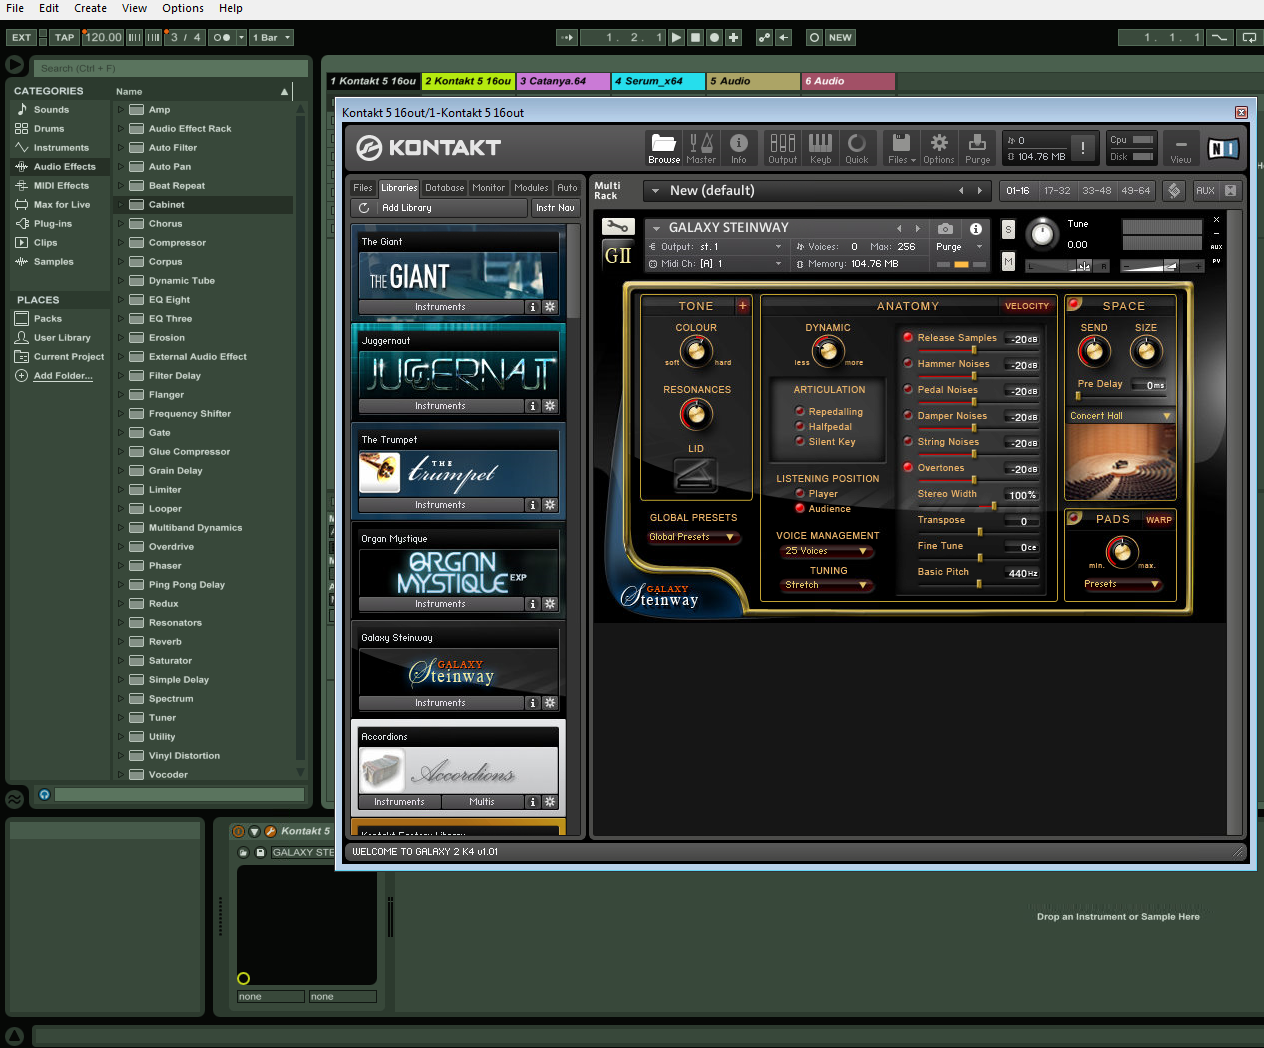Select the 3 Catanya.64 track header
Screen dimensions: 1264x1048
563,81
